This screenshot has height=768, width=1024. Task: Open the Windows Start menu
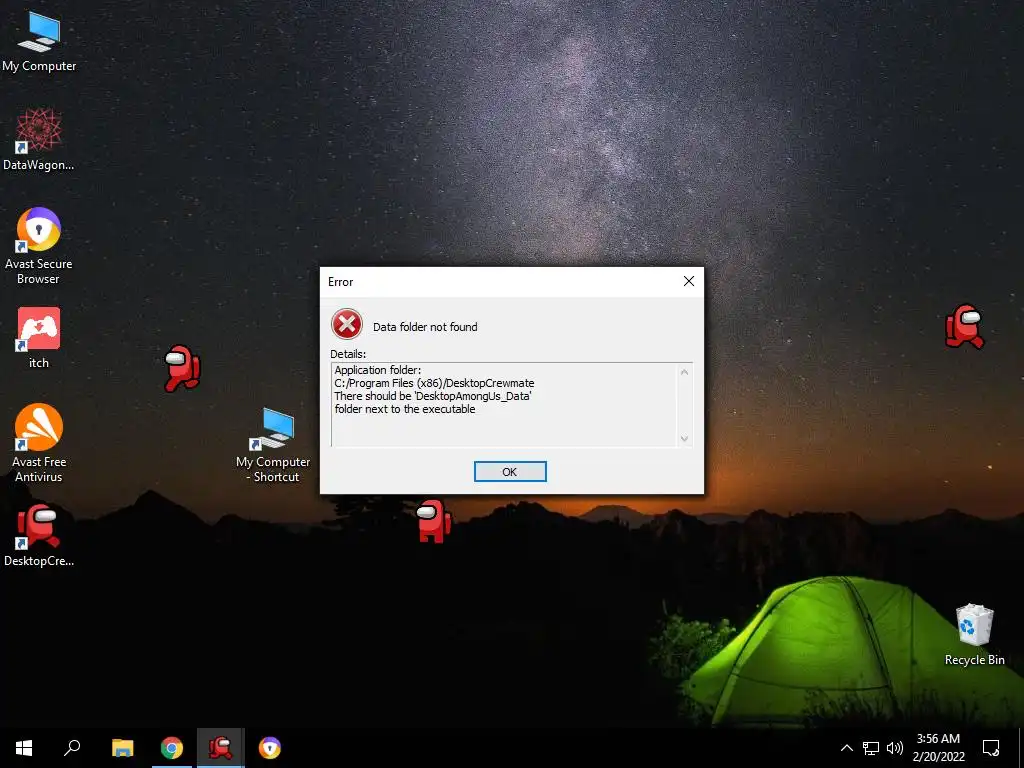24,748
